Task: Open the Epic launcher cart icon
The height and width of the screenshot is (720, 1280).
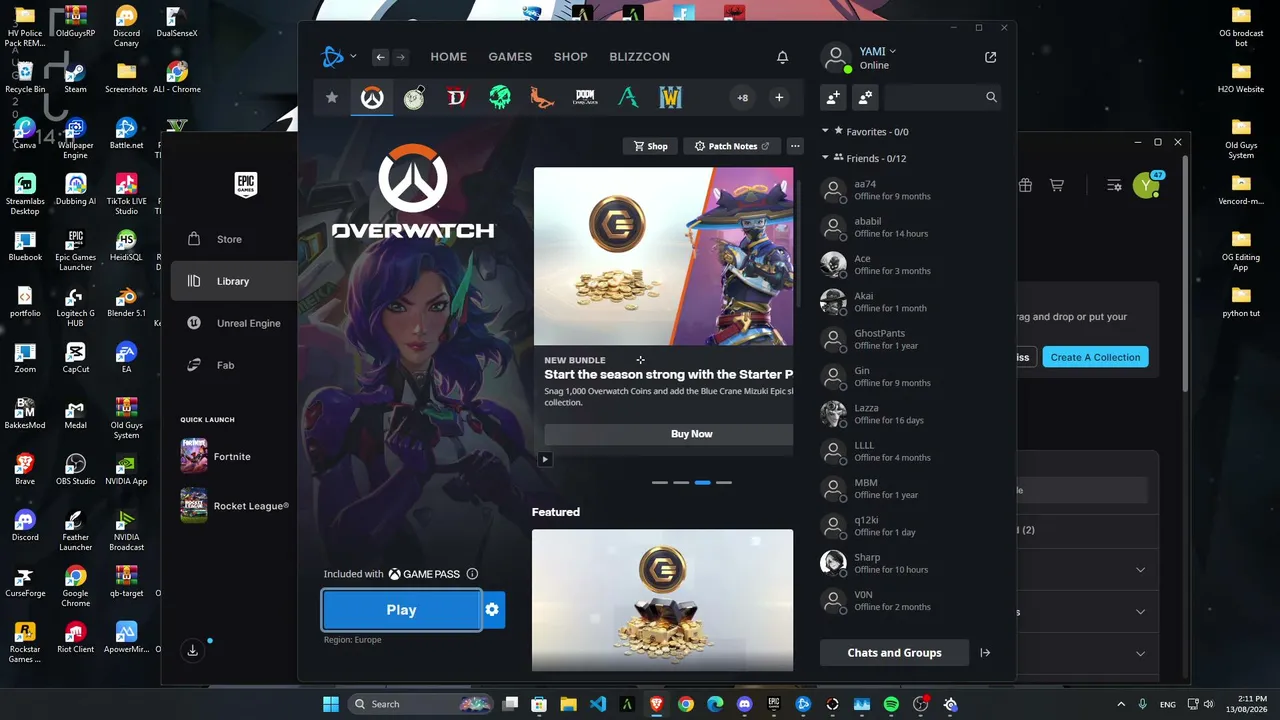Action: click(x=1056, y=185)
